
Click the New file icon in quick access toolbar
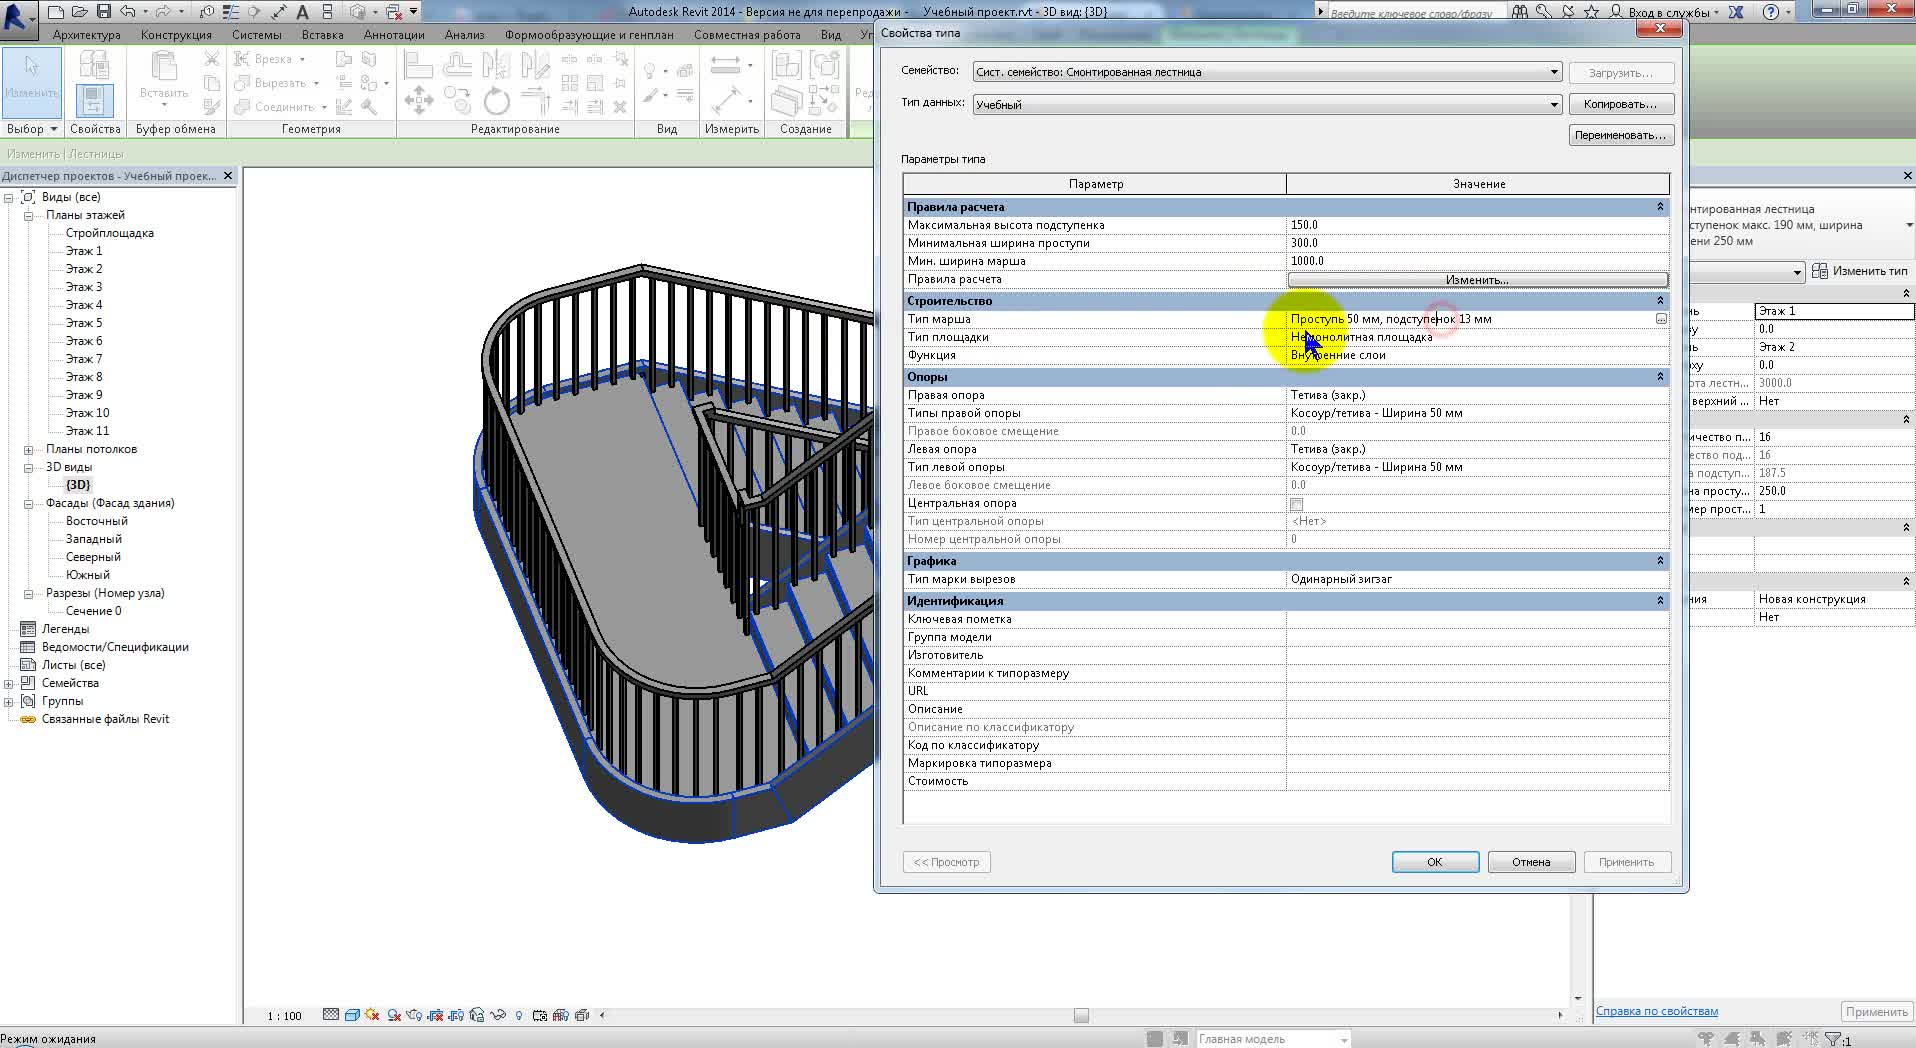click(57, 12)
